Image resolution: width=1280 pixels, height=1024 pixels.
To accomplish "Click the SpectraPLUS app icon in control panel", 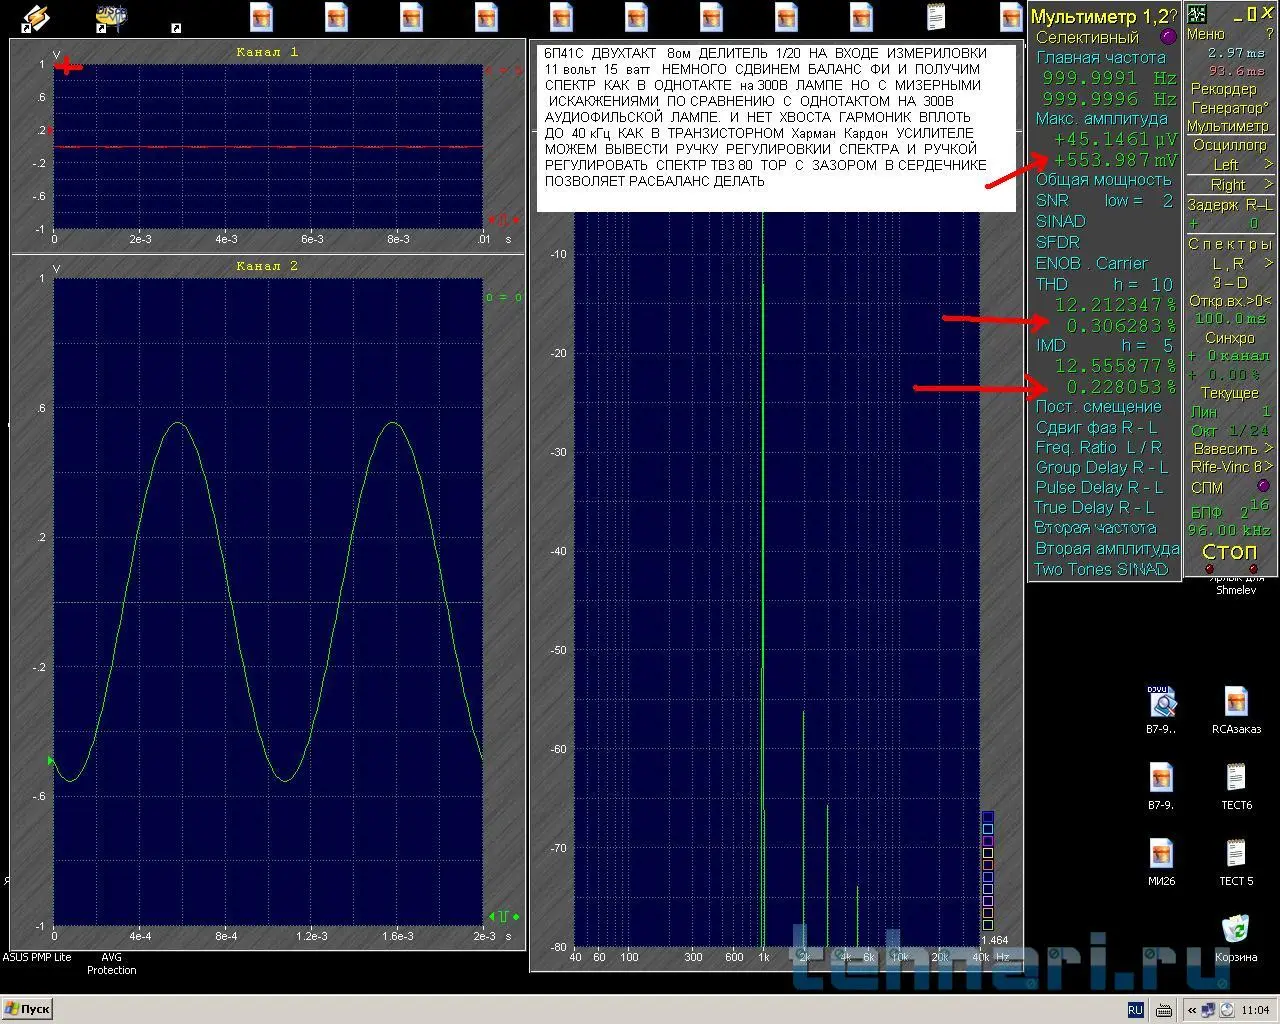I will (x=1196, y=14).
